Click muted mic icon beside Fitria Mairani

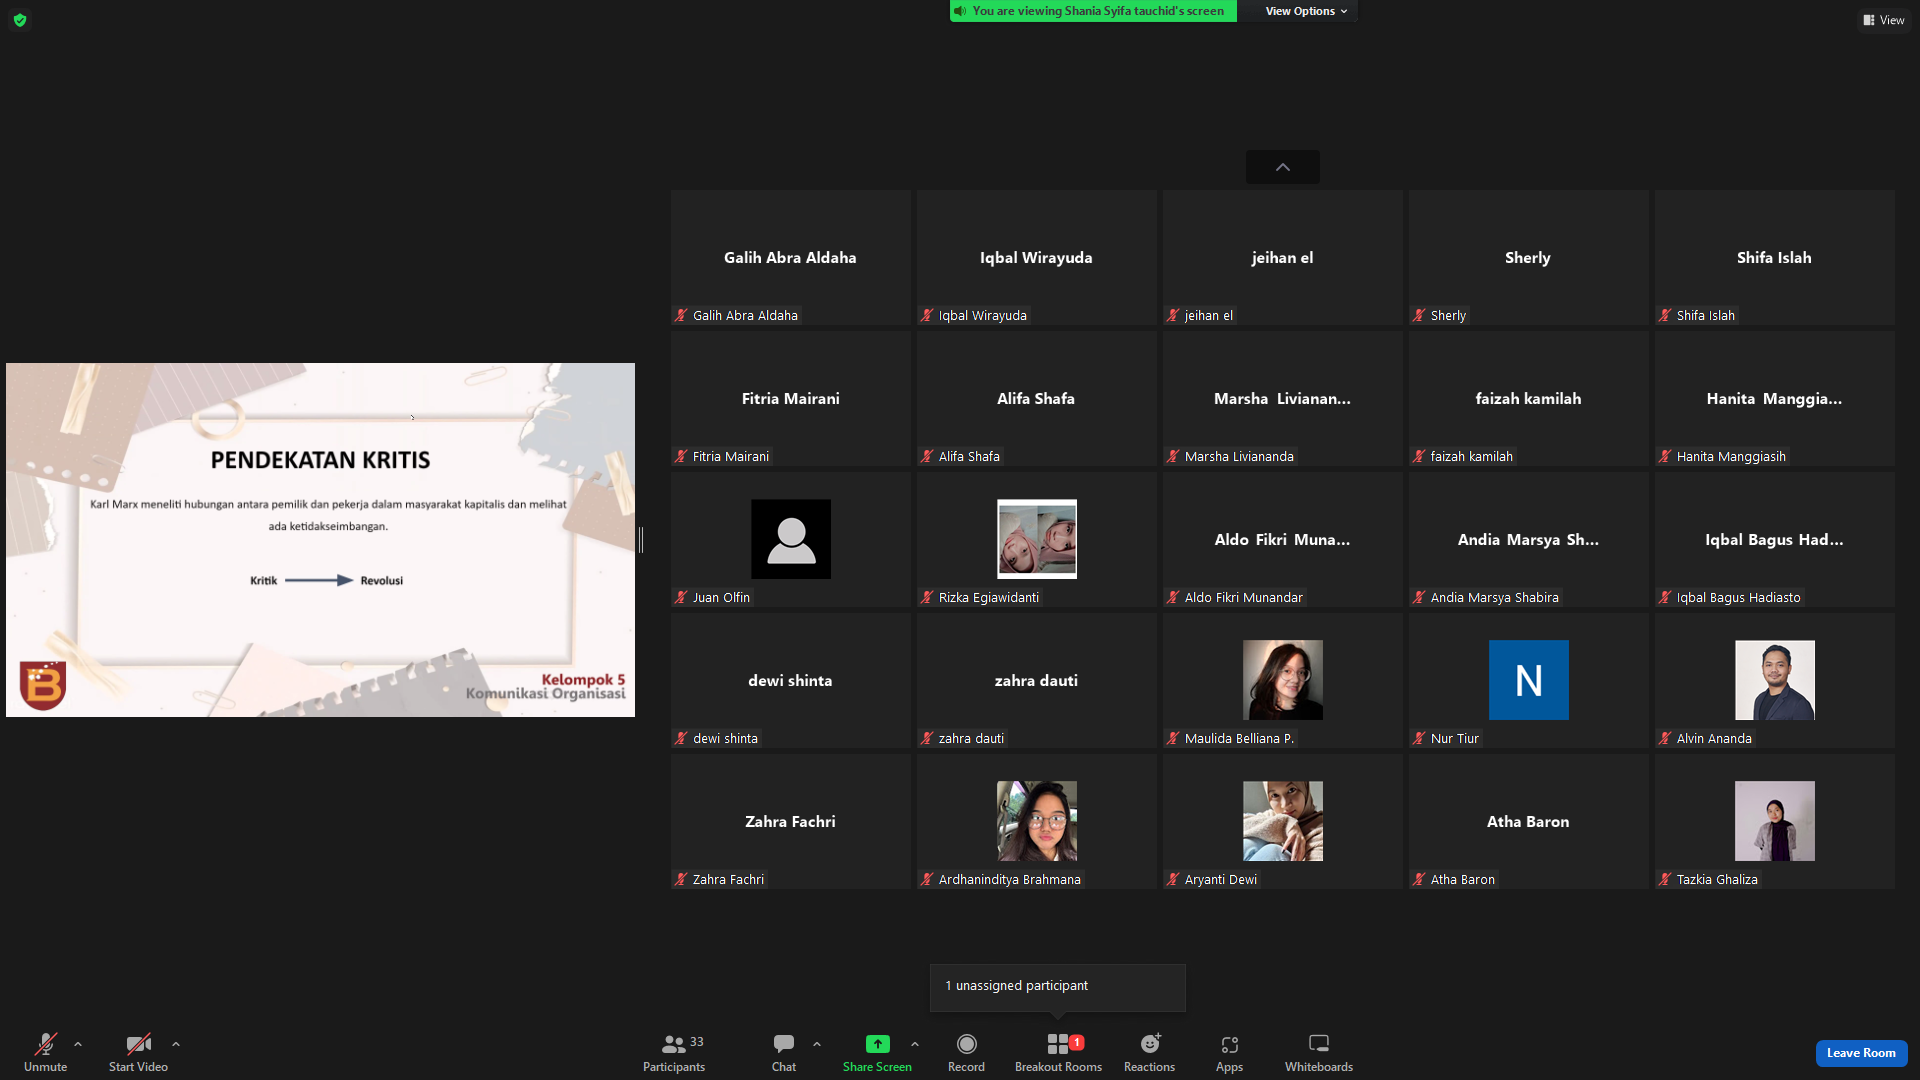(x=682, y=457)
